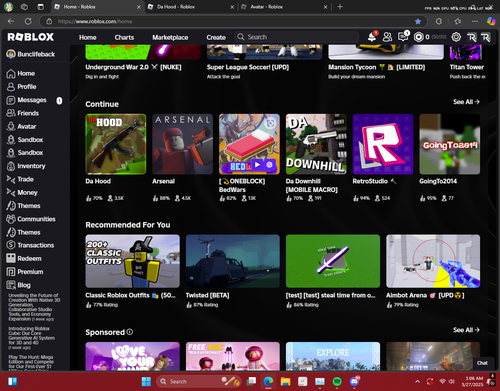Open the friends icon in the top bar
Image resolution: width=500 pixels, height=391 pixels.
[x=387, y=37]
